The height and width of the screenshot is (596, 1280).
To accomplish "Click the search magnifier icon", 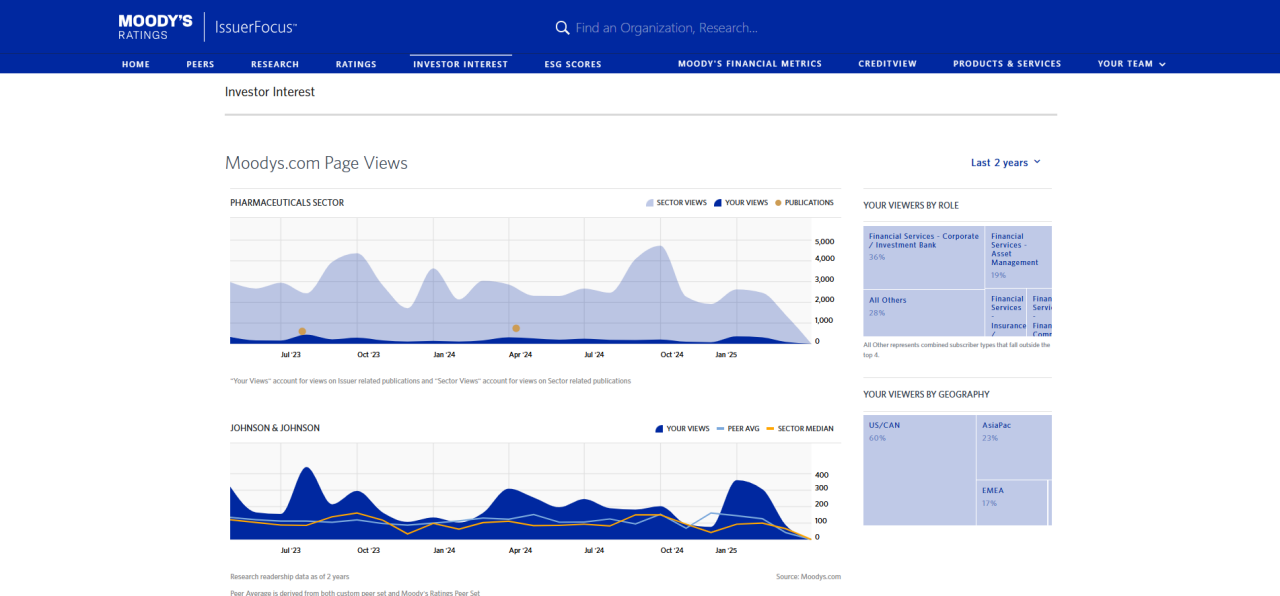I will point(562,28).
